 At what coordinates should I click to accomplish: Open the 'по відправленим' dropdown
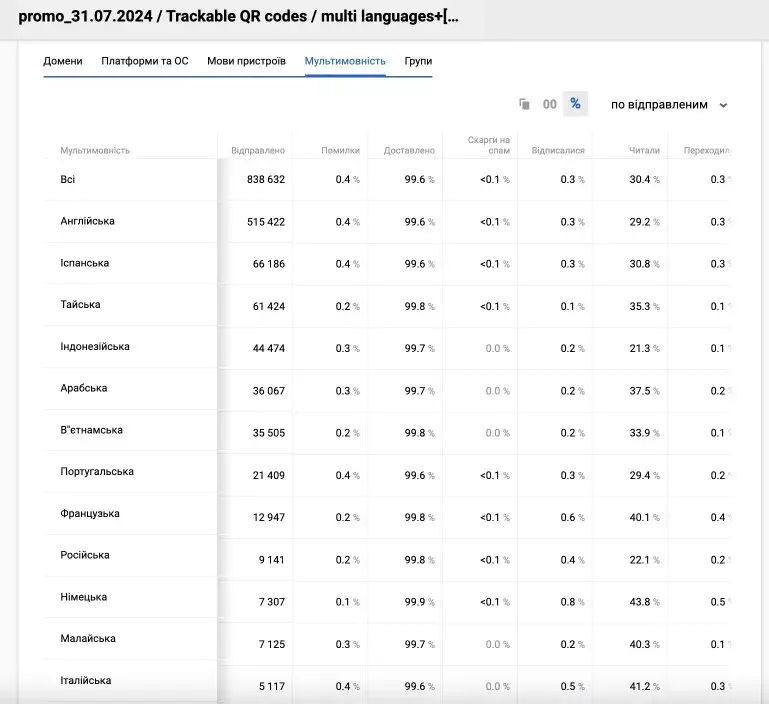click(669, 104)
